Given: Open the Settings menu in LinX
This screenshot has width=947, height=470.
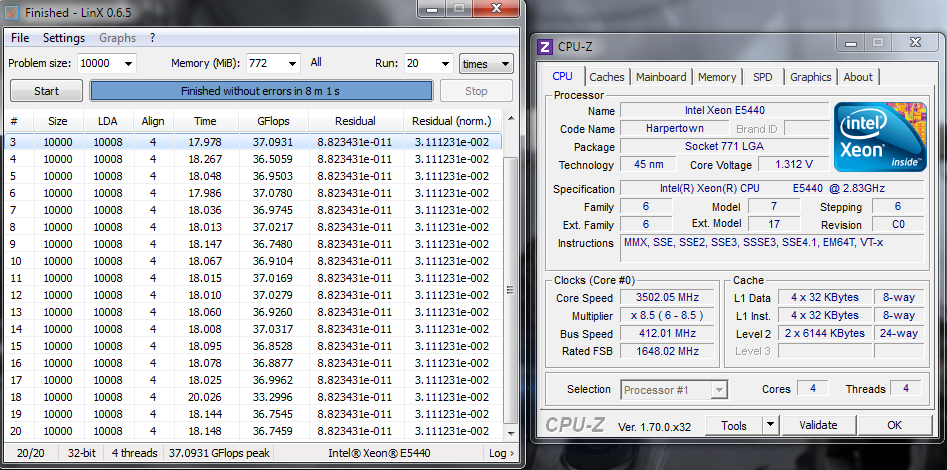Looking at the screenshot, I should [x=63, y=38].
